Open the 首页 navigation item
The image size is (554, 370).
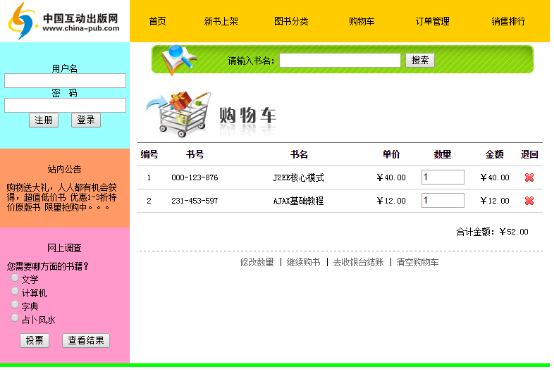click(158, 22)
